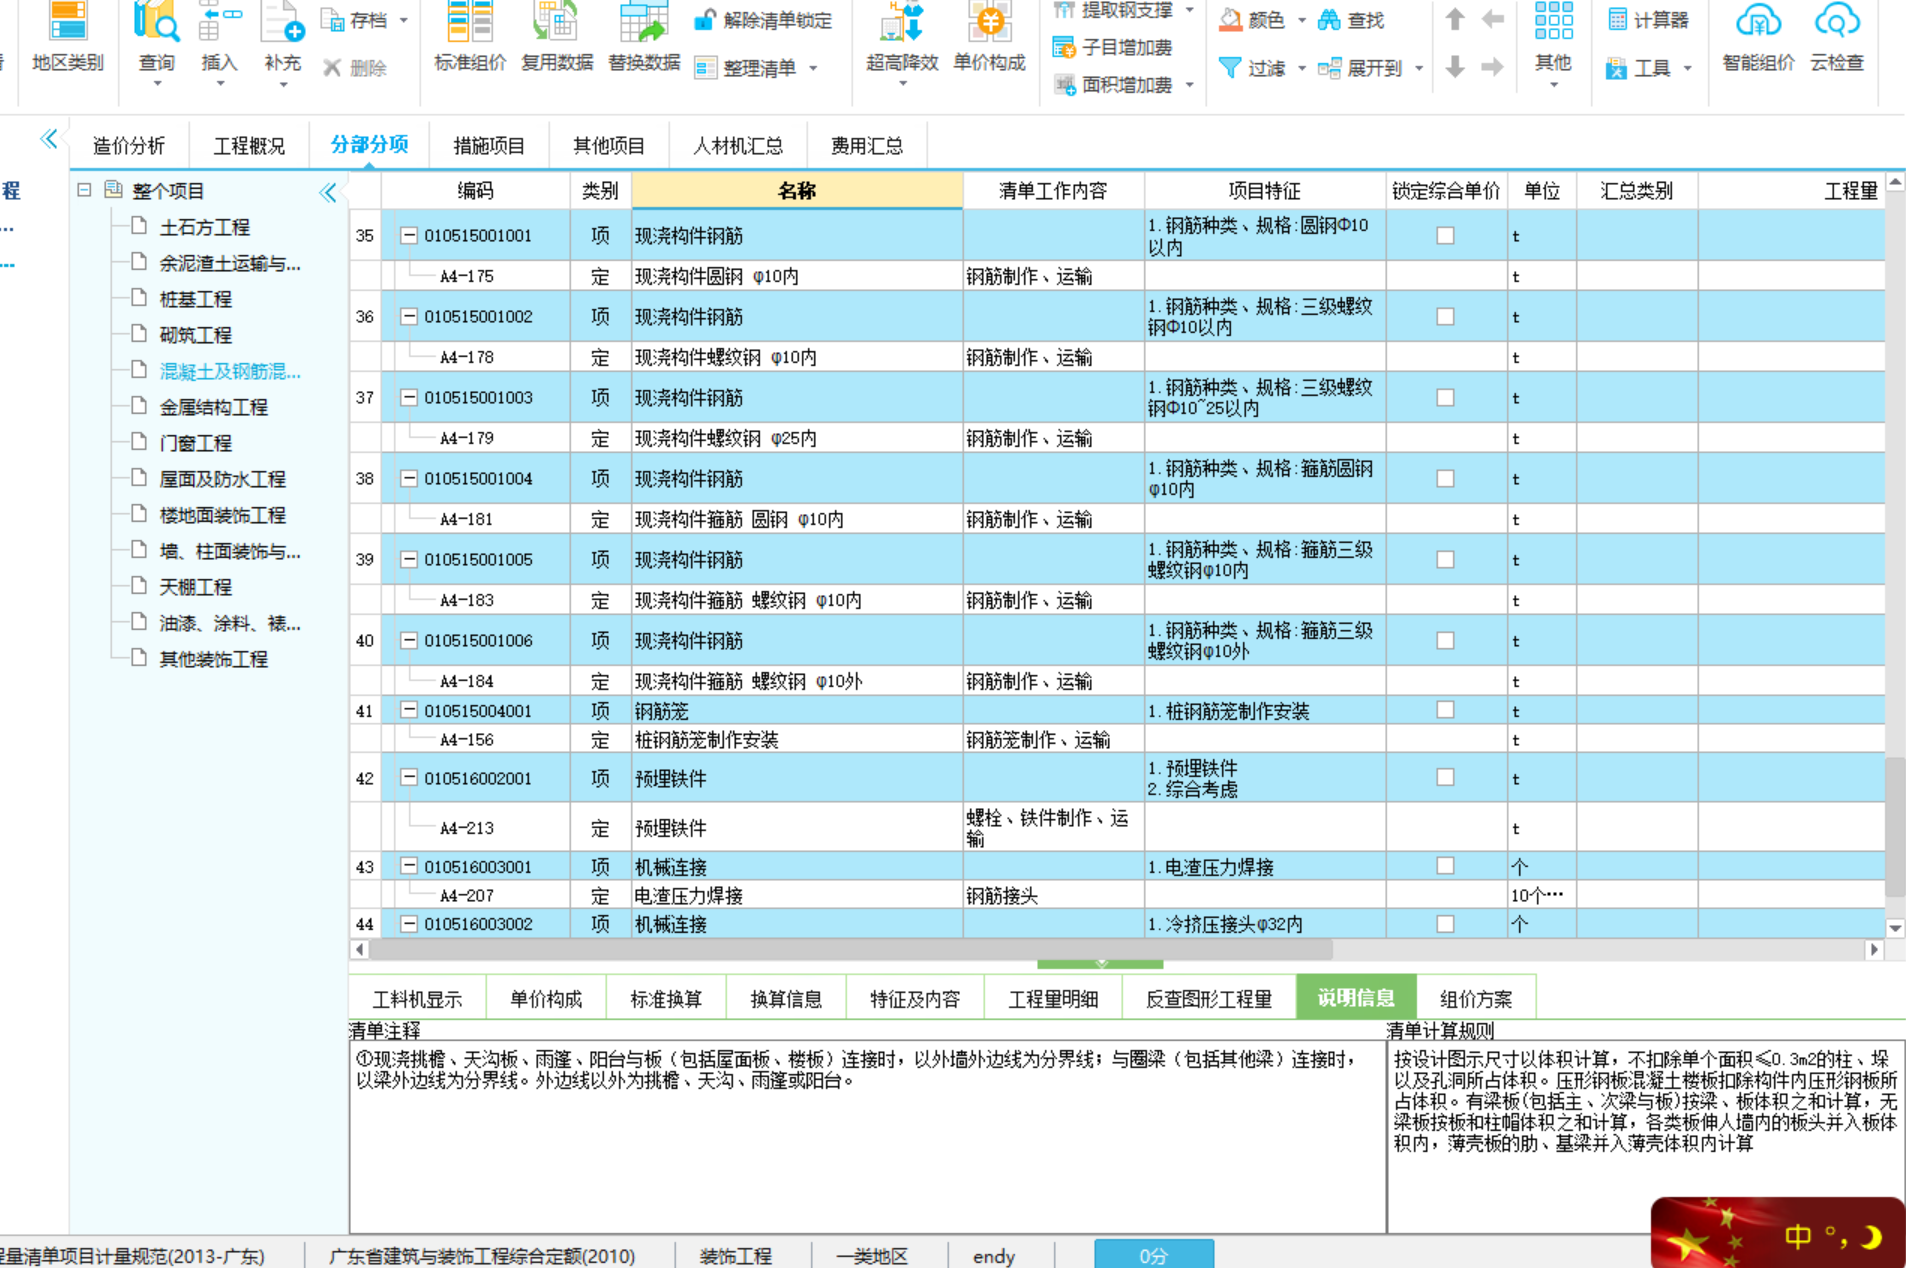Open the 存档 dropdown arrow
Screen dimensions: 1906x1268
(403, 20)
